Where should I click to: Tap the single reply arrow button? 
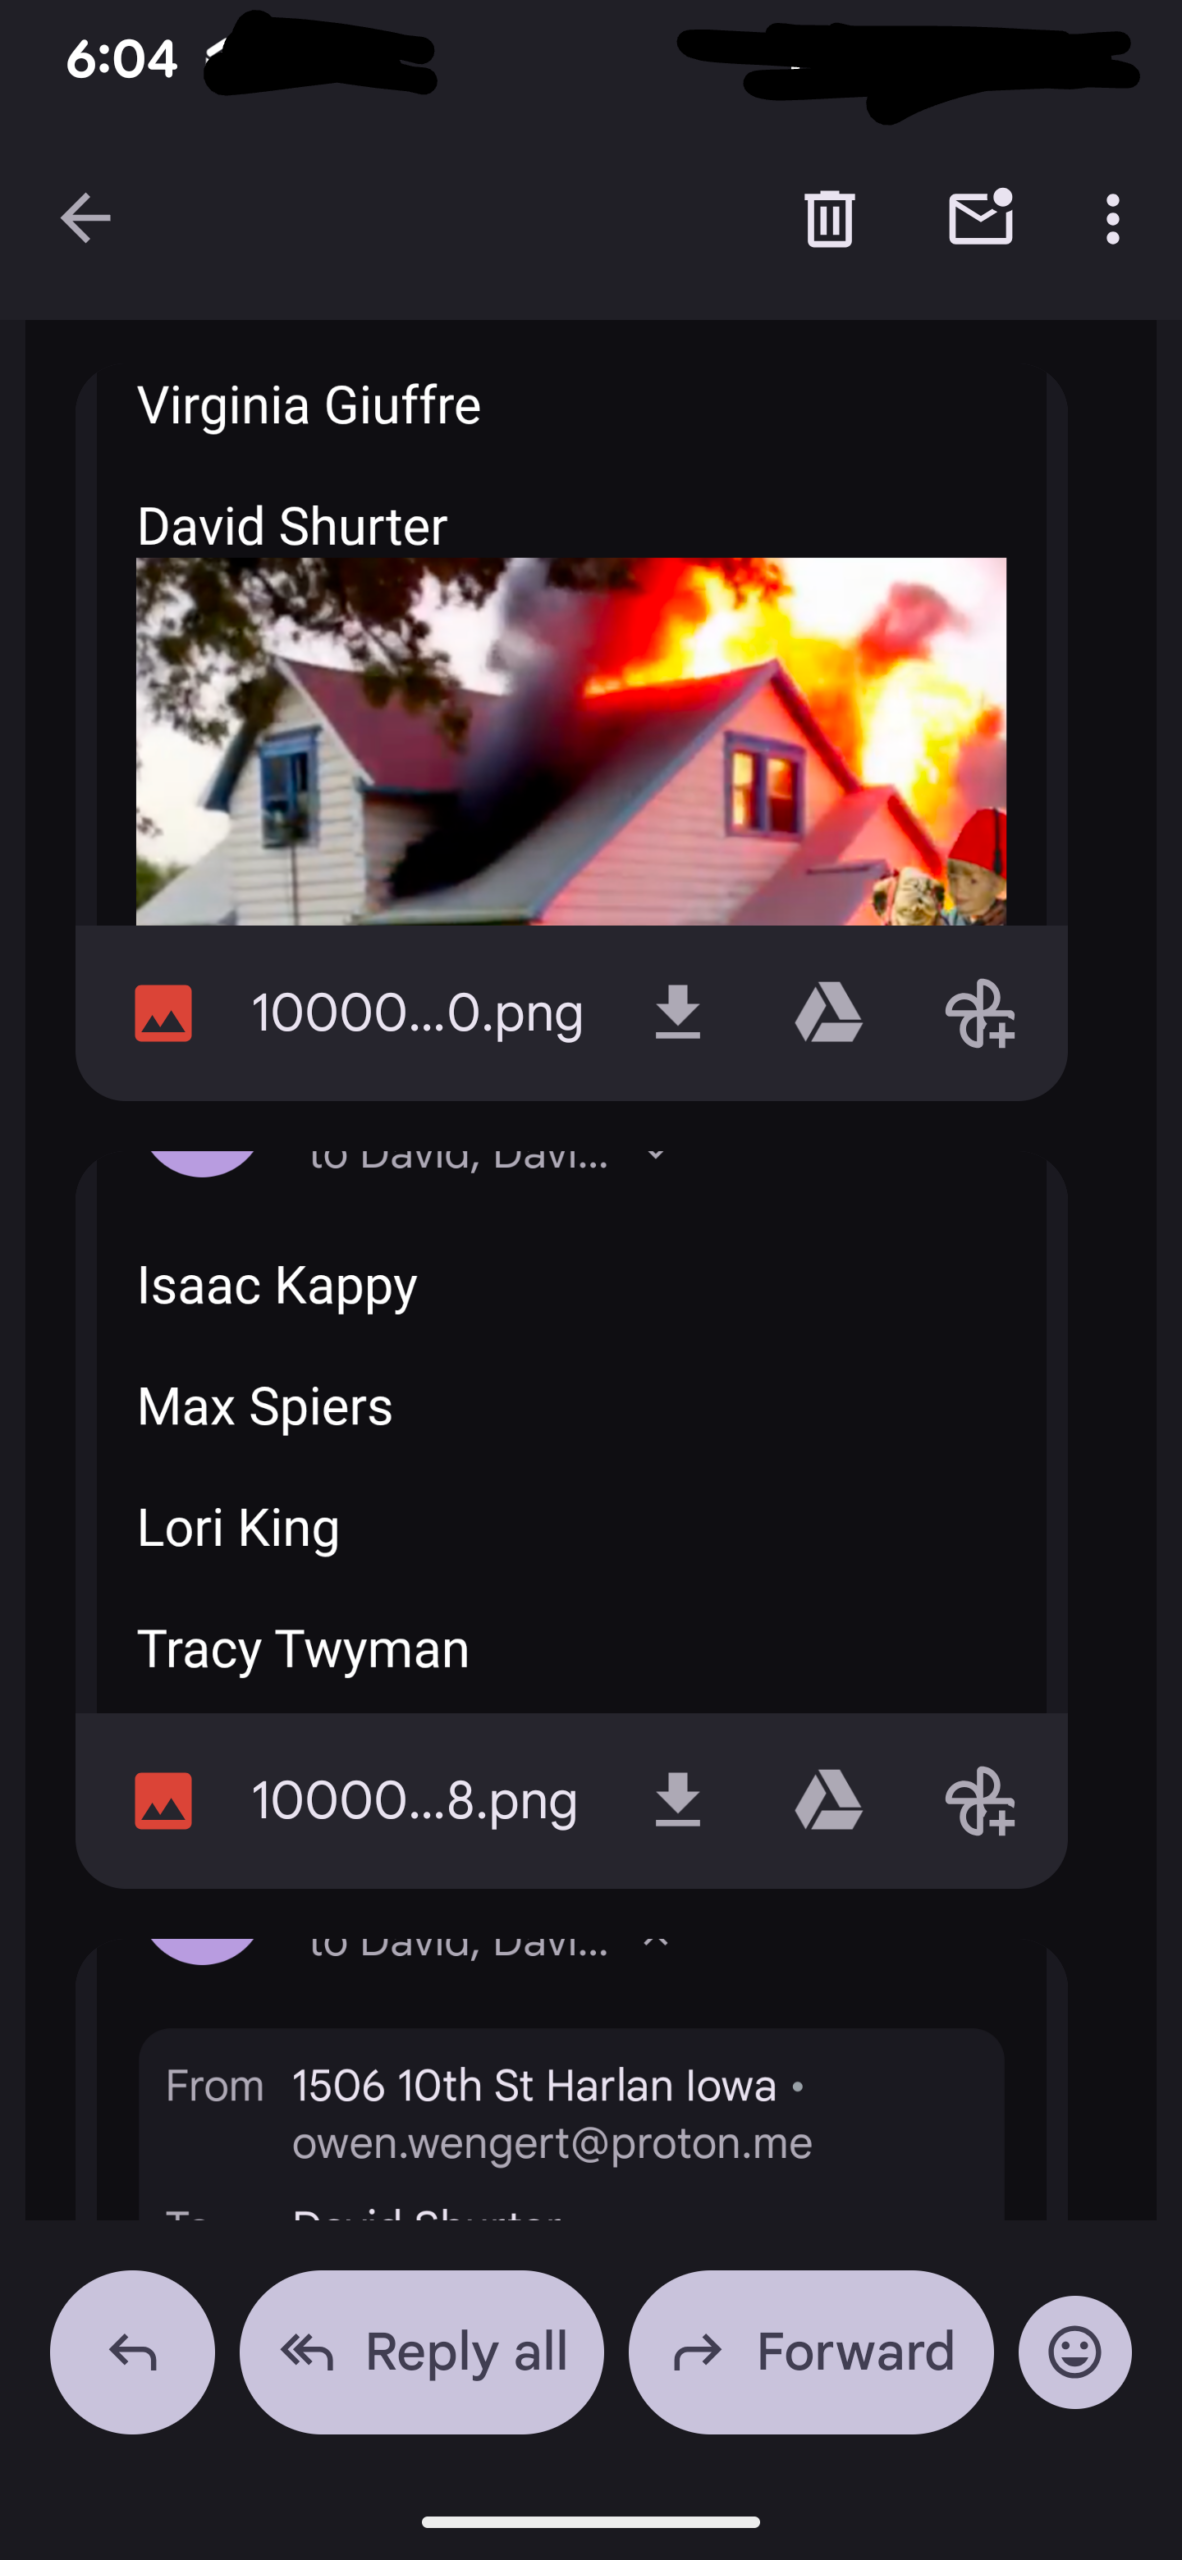click(133, 2351)
